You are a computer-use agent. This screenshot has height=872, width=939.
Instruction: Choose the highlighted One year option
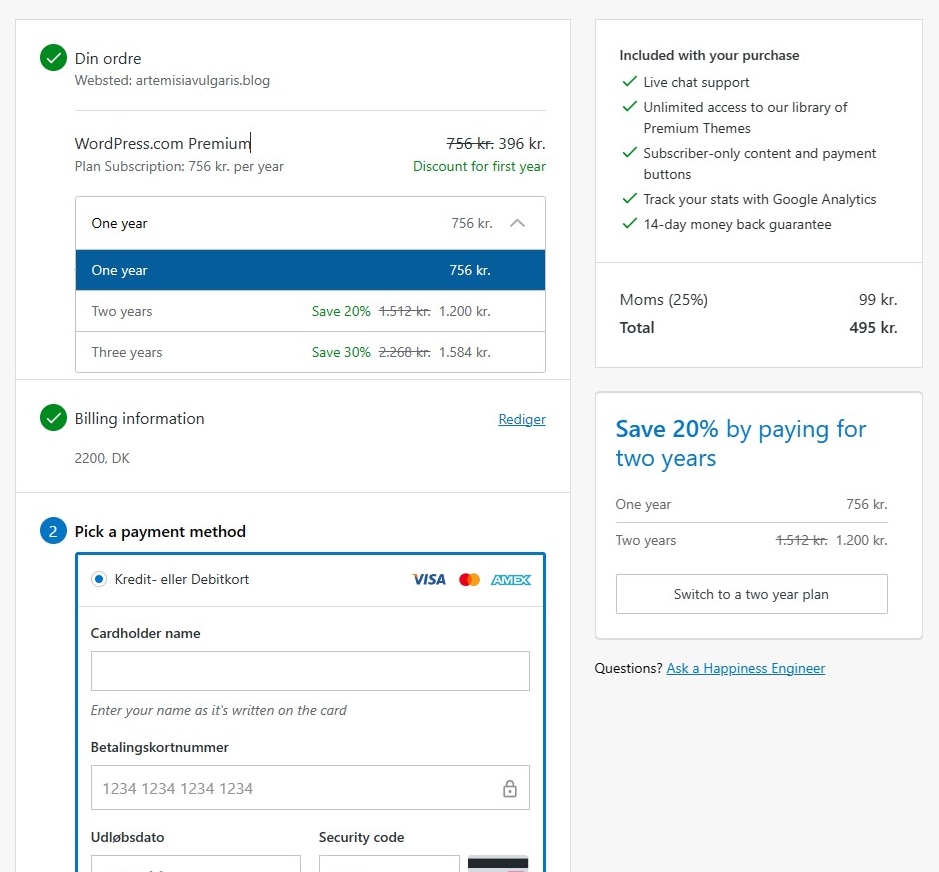pos(310,270)
